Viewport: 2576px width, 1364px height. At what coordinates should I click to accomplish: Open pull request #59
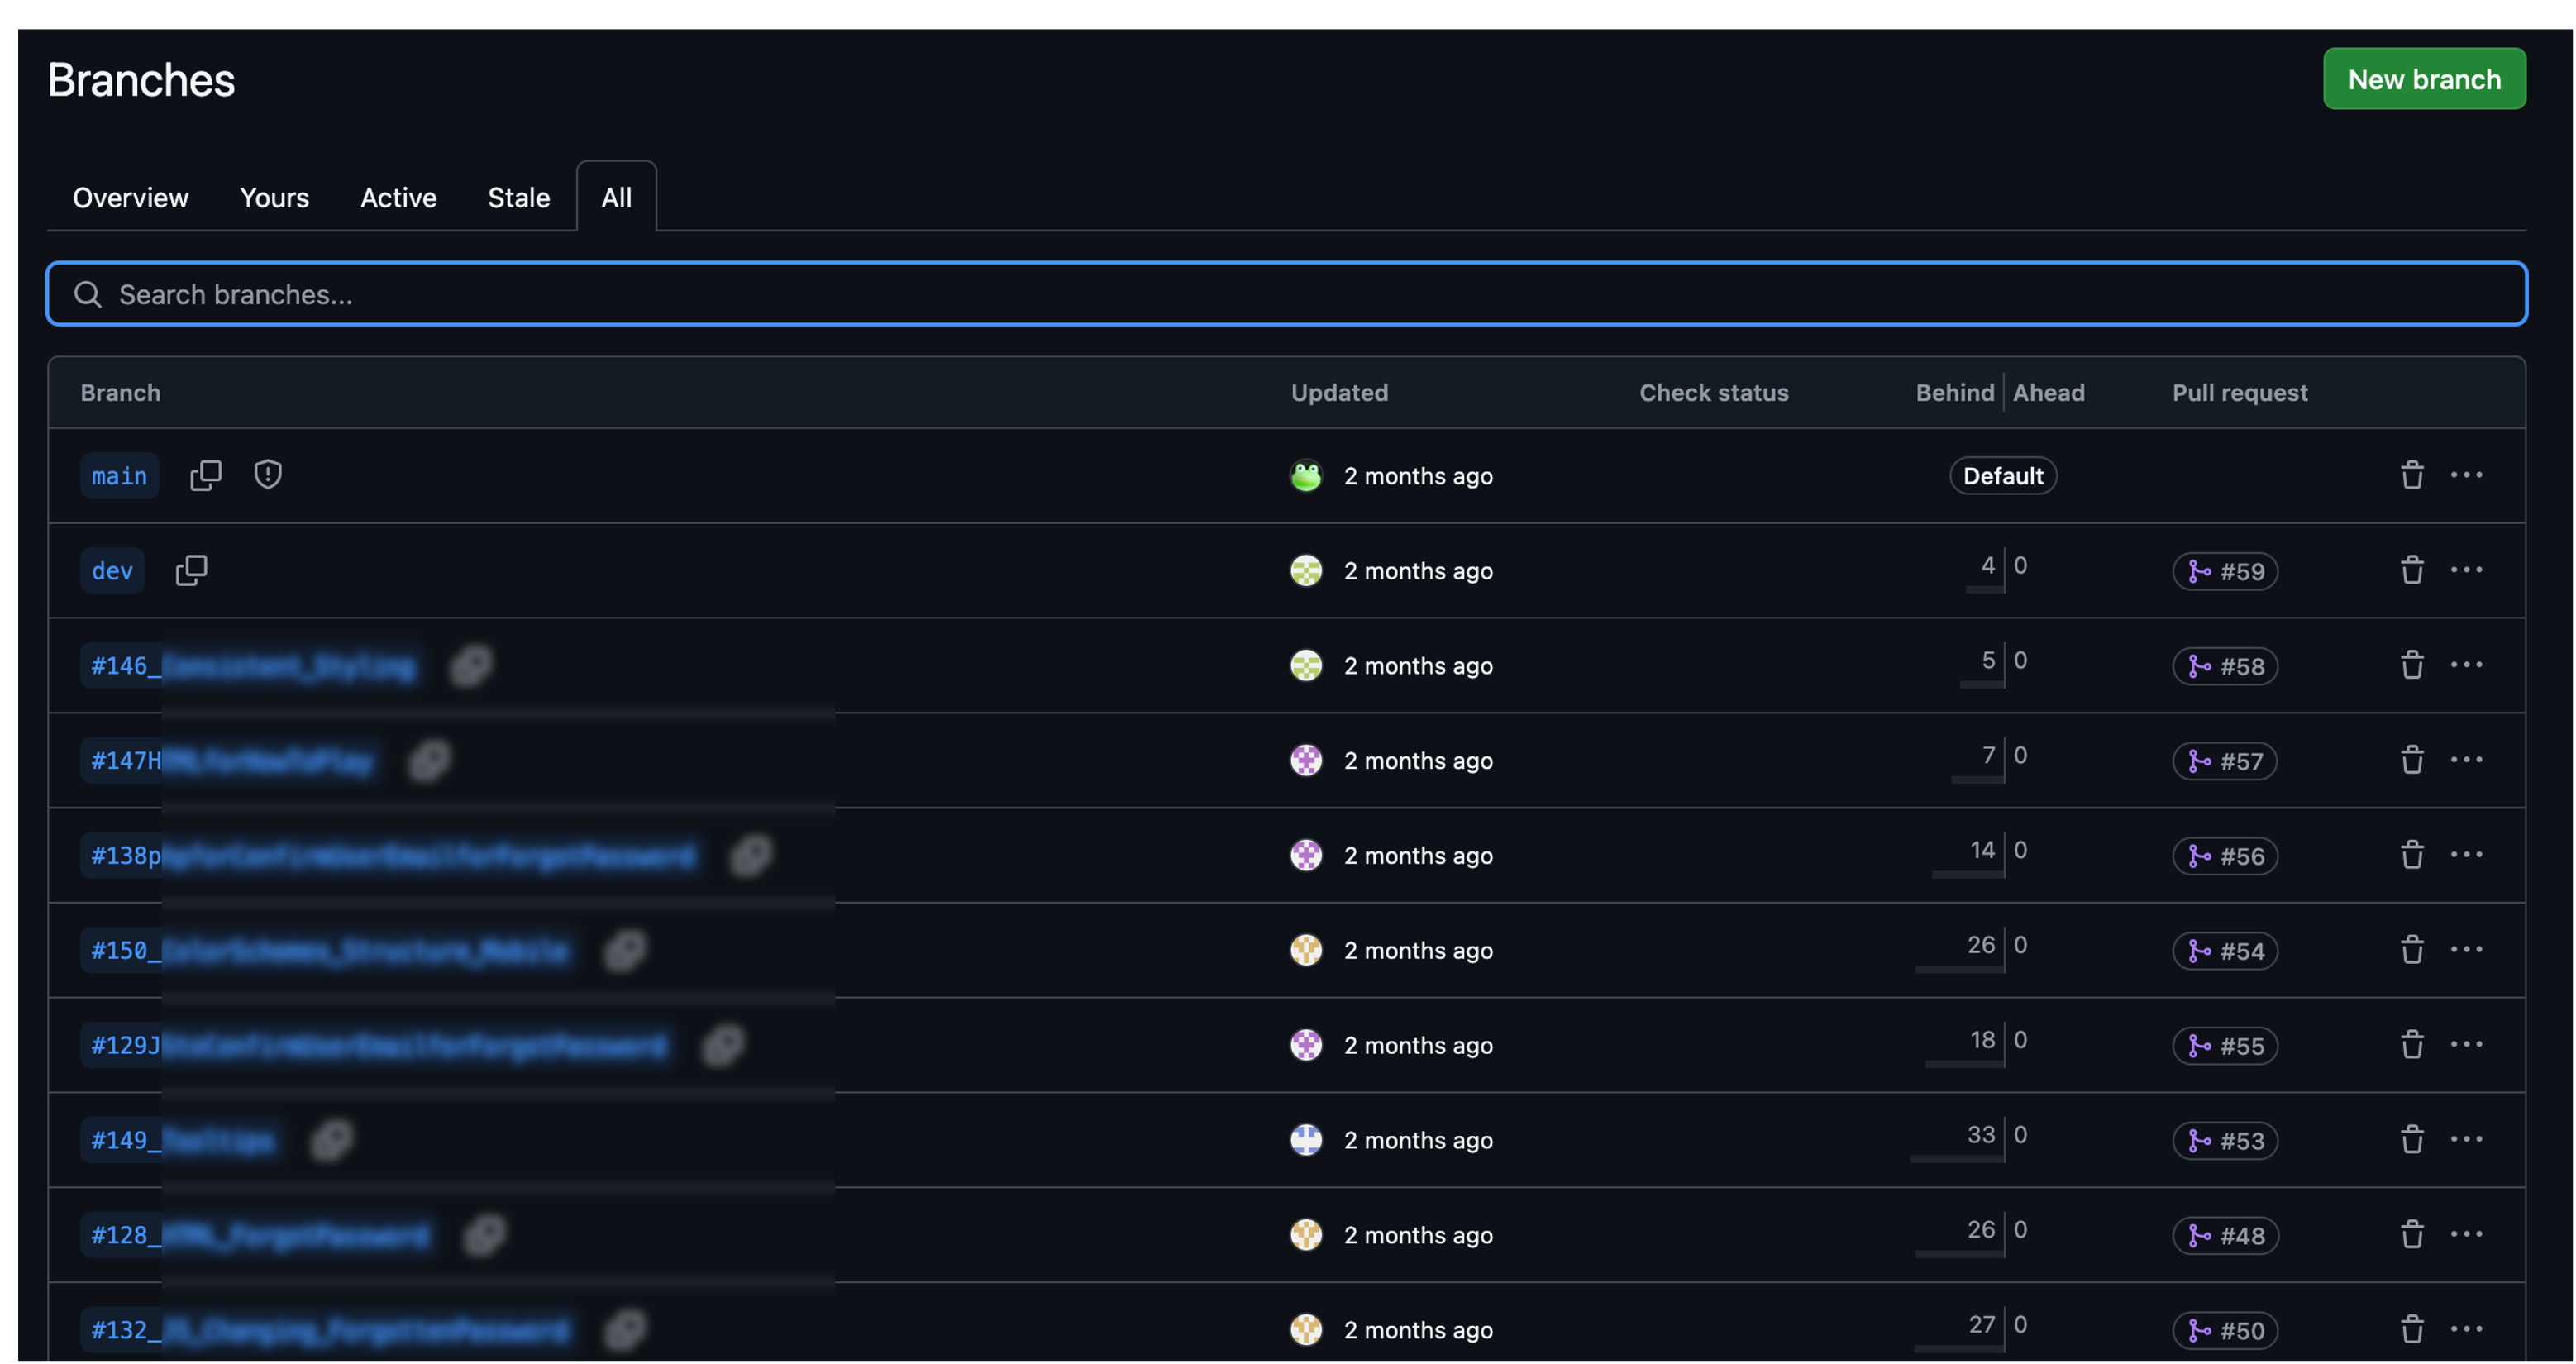2225,571
